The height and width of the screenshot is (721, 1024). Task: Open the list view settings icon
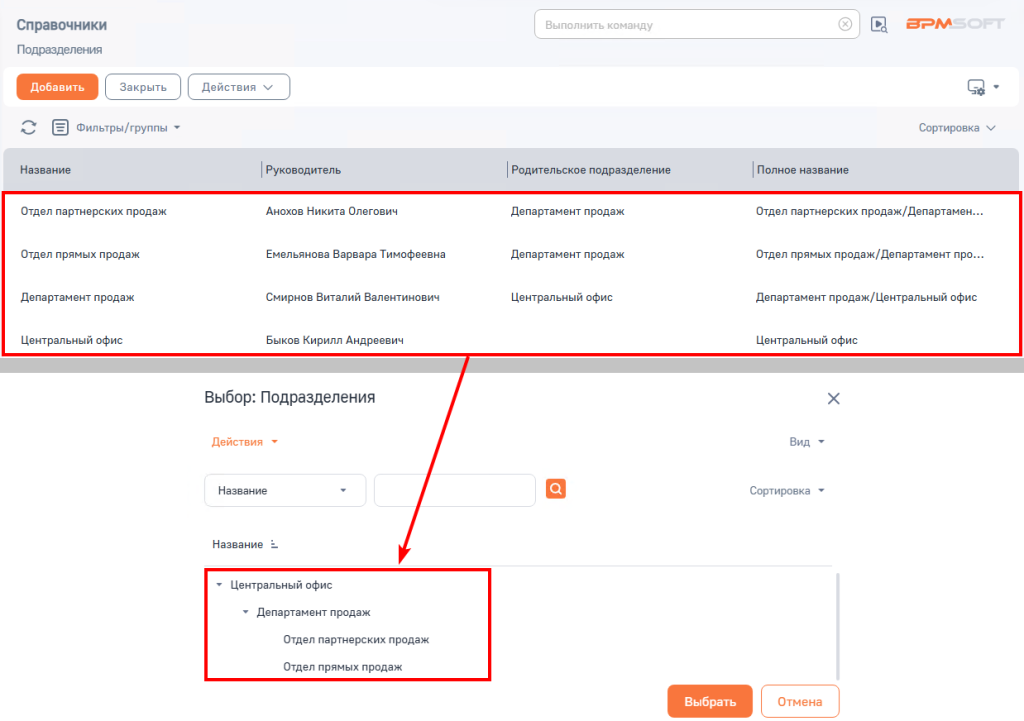click(x=976, y=87)
